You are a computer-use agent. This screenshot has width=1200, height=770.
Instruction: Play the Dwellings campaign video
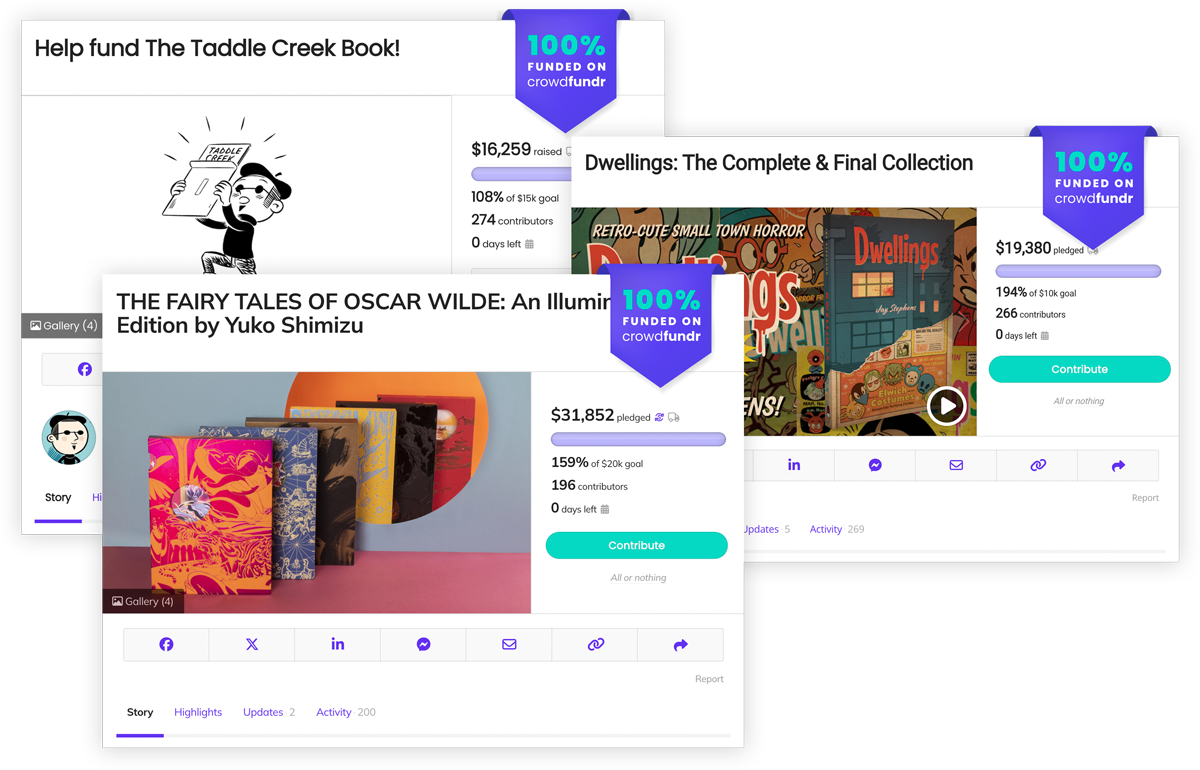(x=945, y=405)
